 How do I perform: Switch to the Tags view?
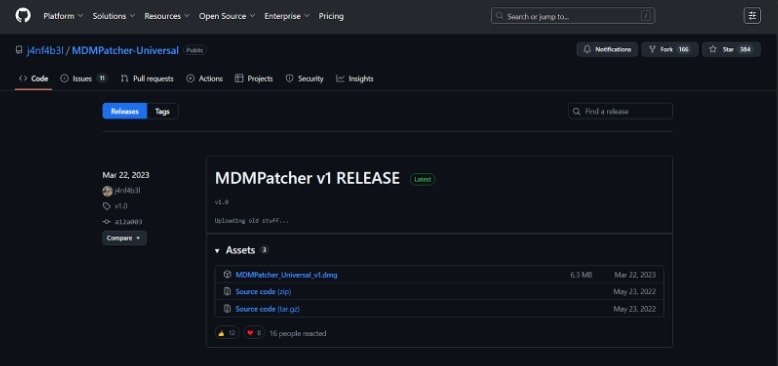click(162, 111)
